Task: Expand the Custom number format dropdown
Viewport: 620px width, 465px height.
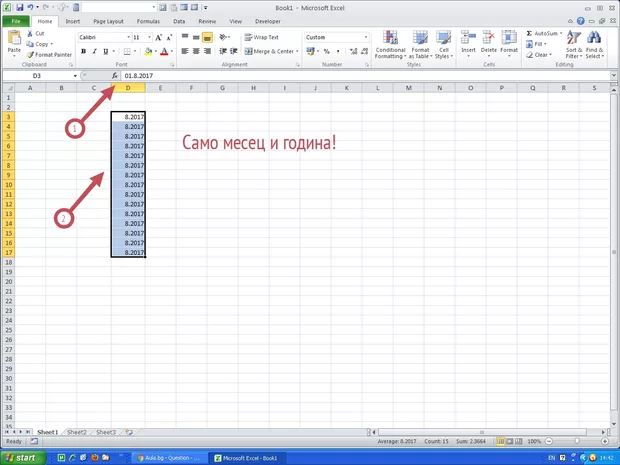Action: [x=366, y=37]
